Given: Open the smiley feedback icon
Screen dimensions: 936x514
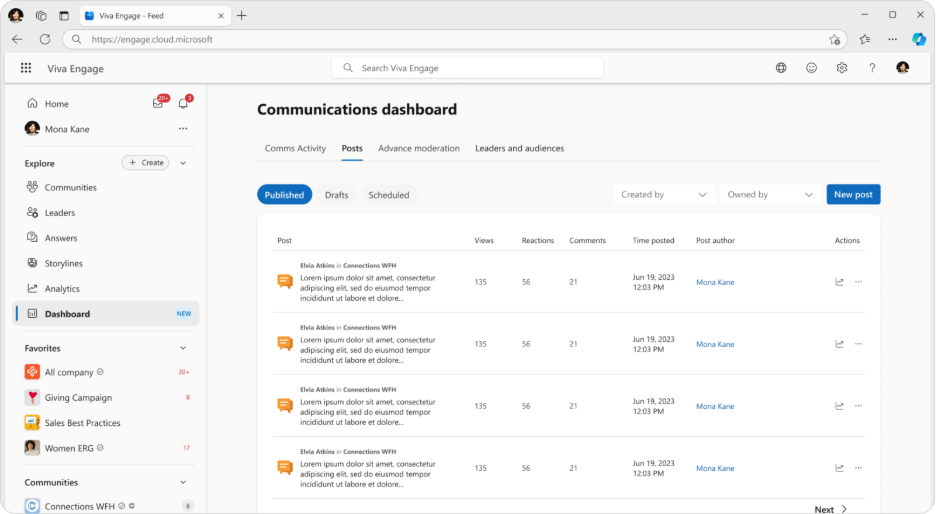Looking at the screenshot, I should [x=811, y=68].
